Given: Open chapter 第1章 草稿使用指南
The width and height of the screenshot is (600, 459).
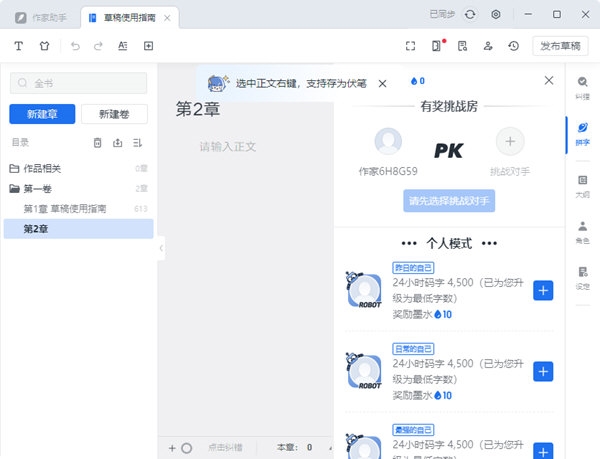Looking at the screenshot, I should (x=78, y=208).
